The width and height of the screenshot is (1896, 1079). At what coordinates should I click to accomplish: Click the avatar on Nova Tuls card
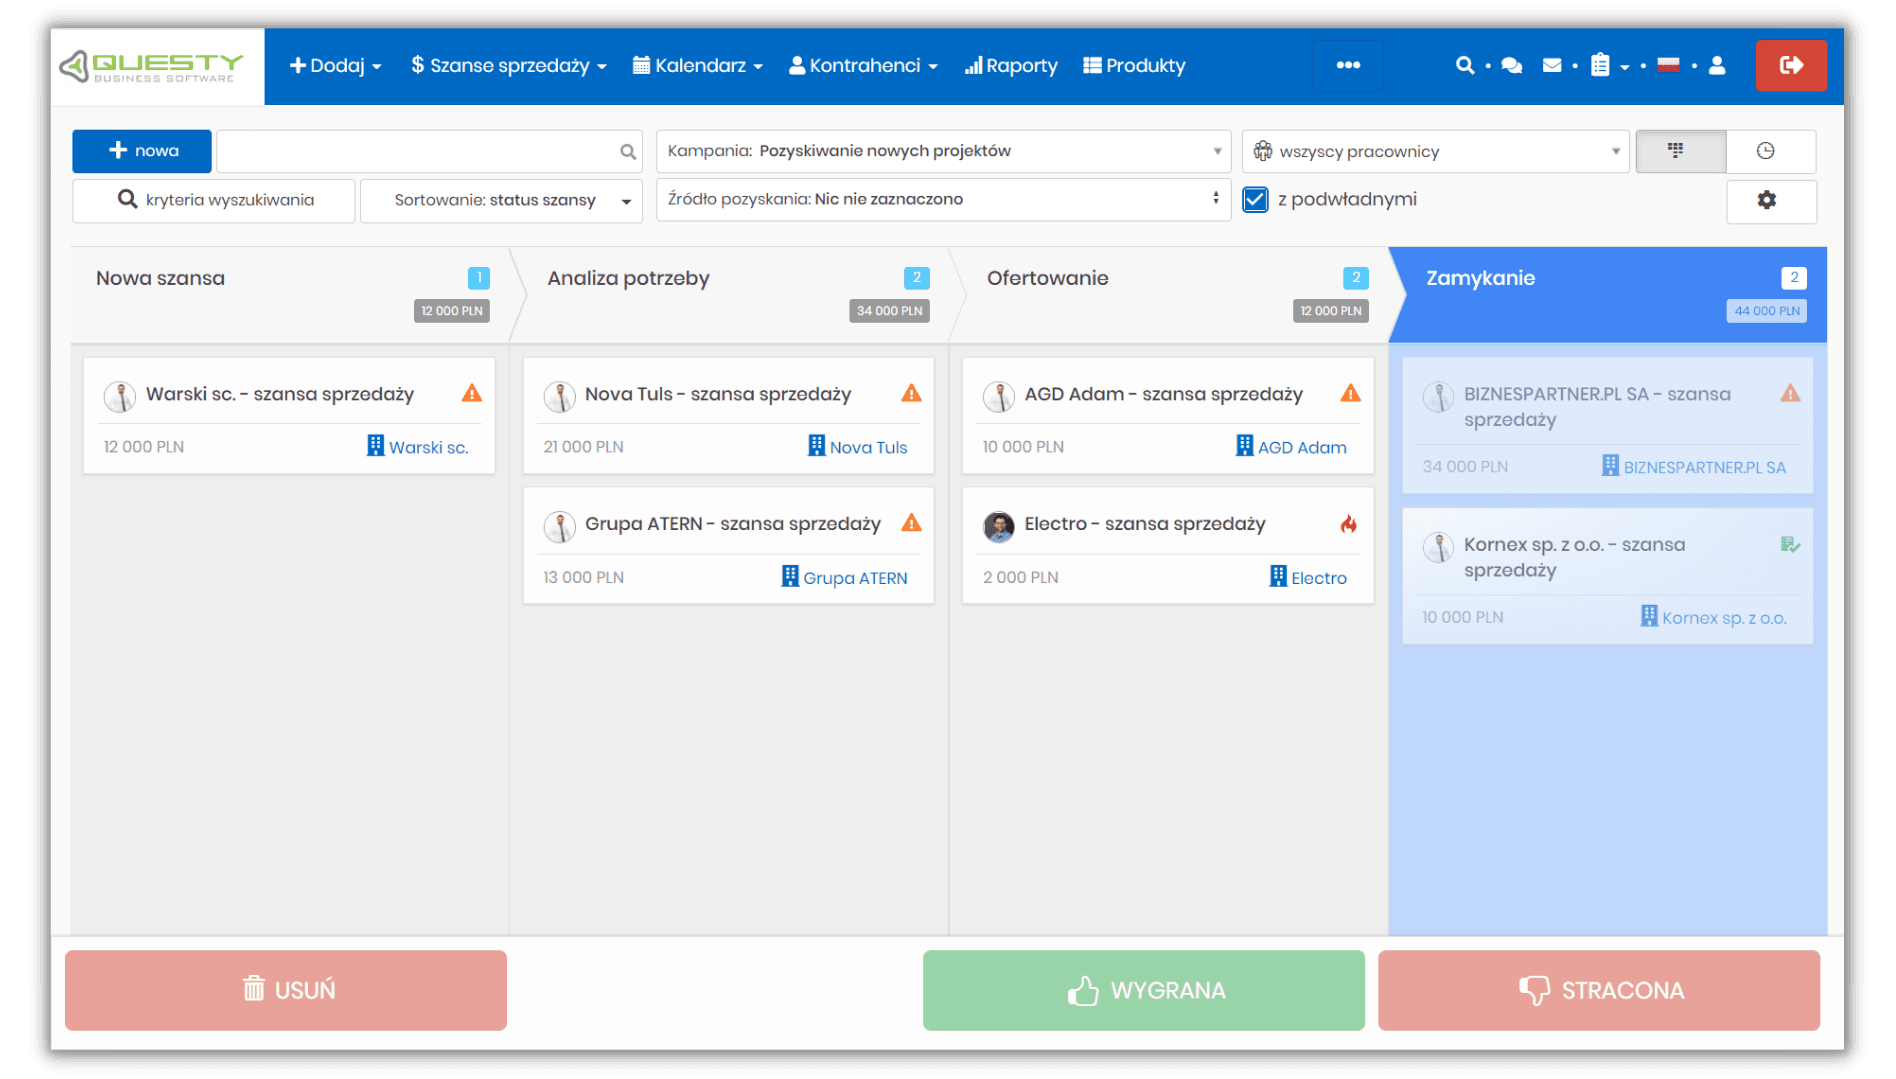pyautogui.click(x=559, y=396)
